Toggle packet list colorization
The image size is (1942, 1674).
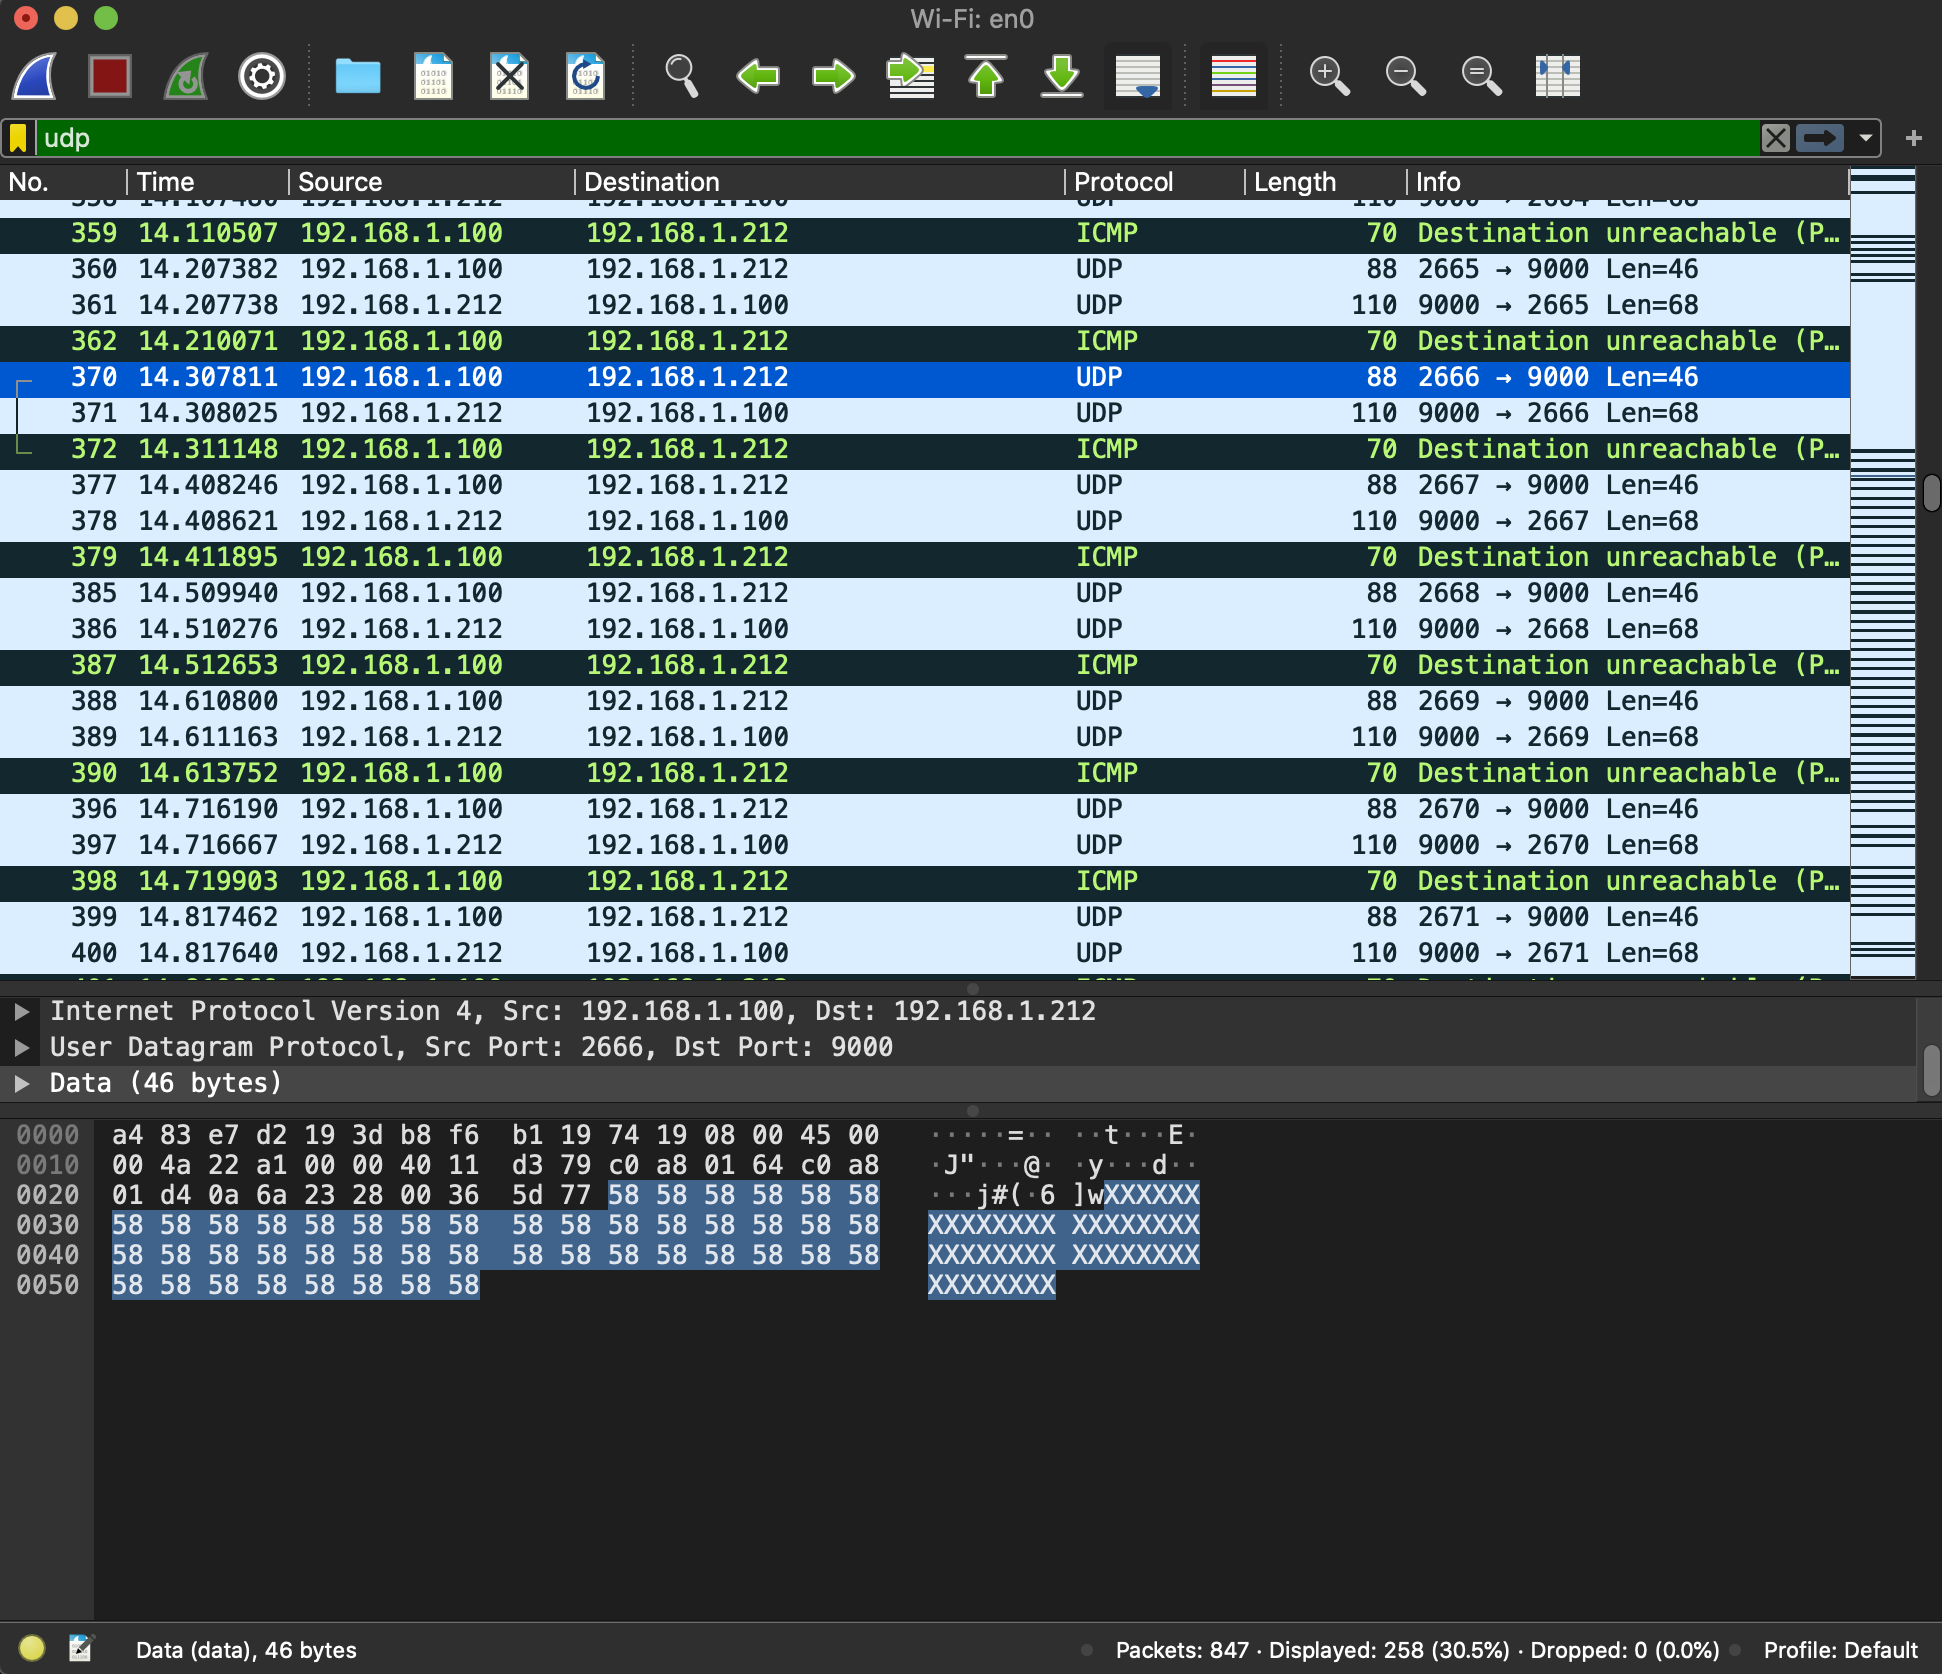click(1234, 76)
